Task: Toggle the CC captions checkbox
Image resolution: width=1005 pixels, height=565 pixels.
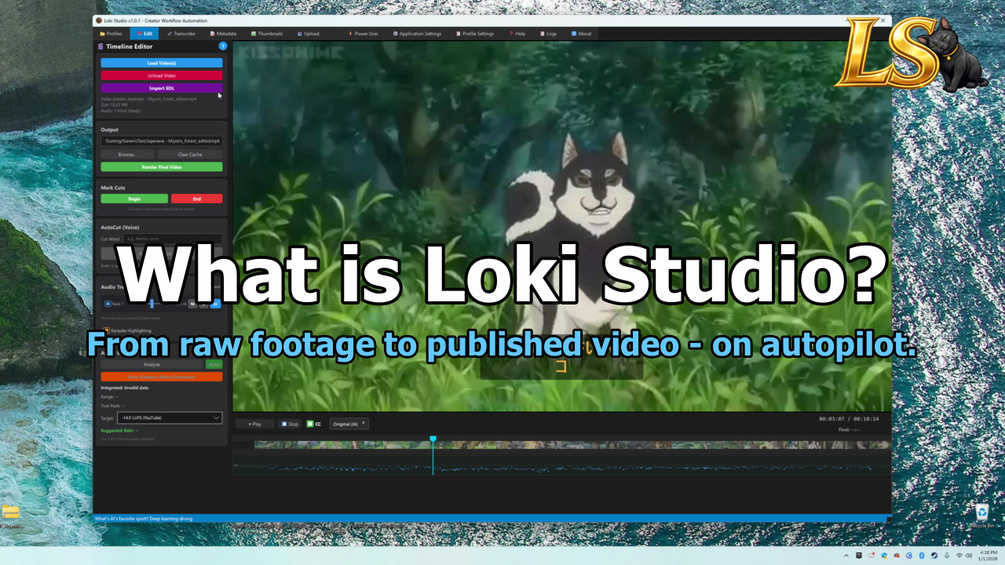Action: [310, 424]
